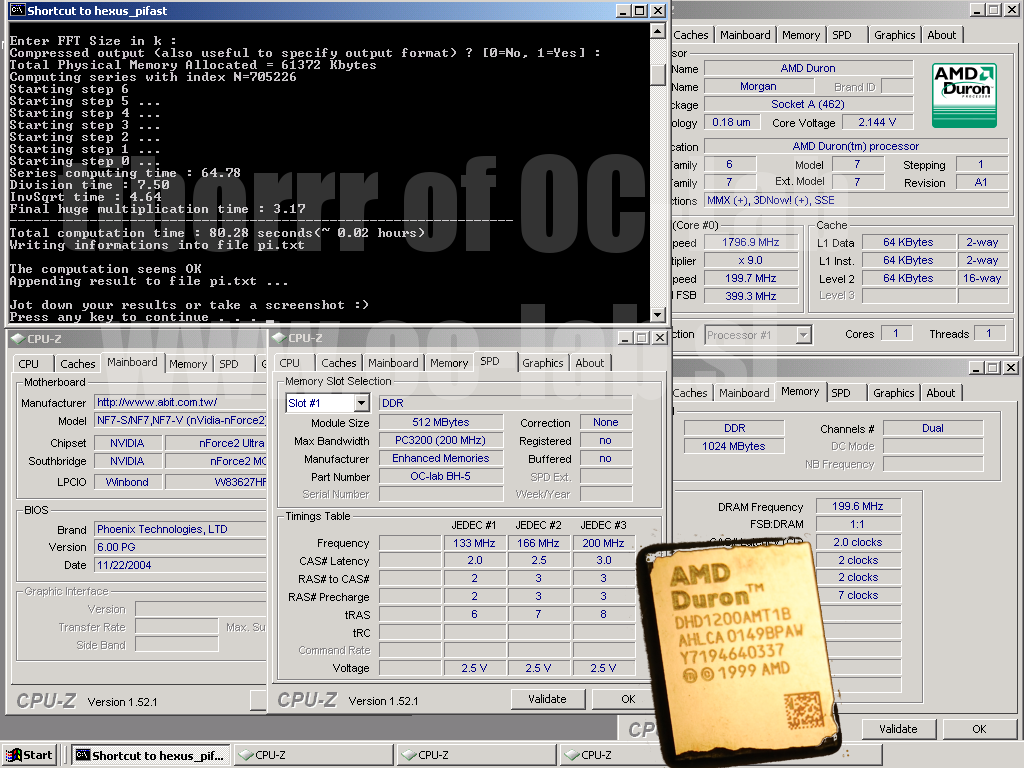Select Graphics tab in the AMD Duron CPU window
The image size is (1024, 768).
pos(895,35)
